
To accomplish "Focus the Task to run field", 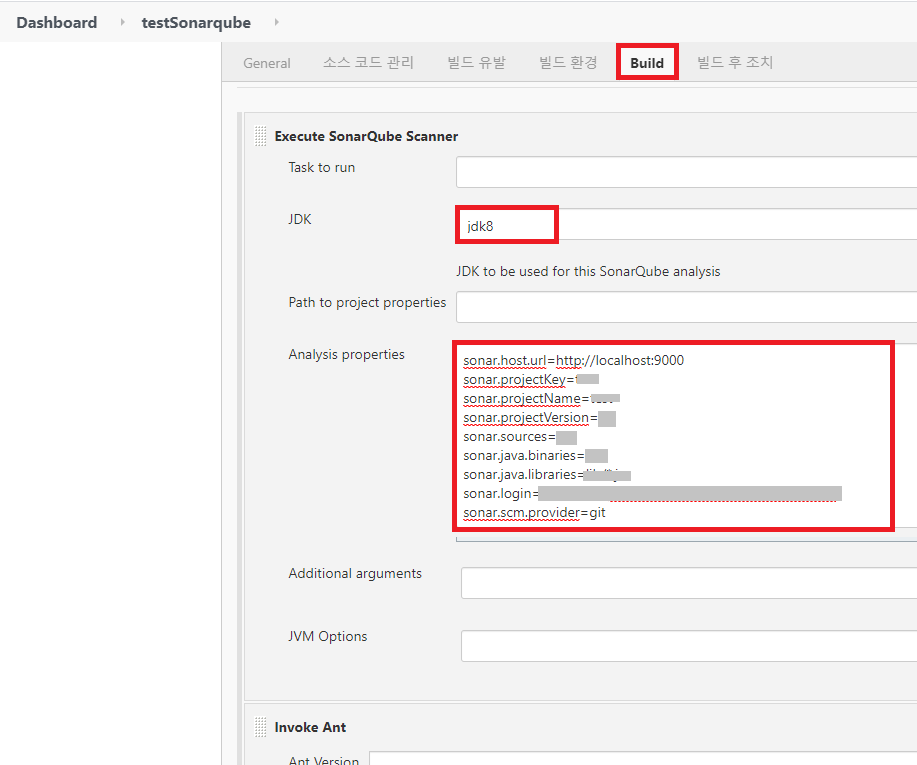I will 686,172.
